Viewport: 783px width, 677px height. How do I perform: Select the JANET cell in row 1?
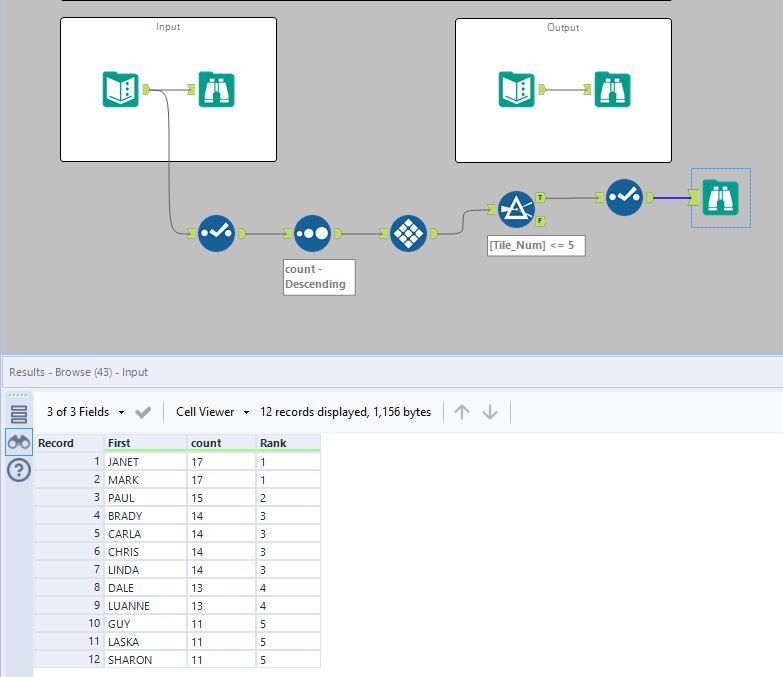(x=145, y=462)
